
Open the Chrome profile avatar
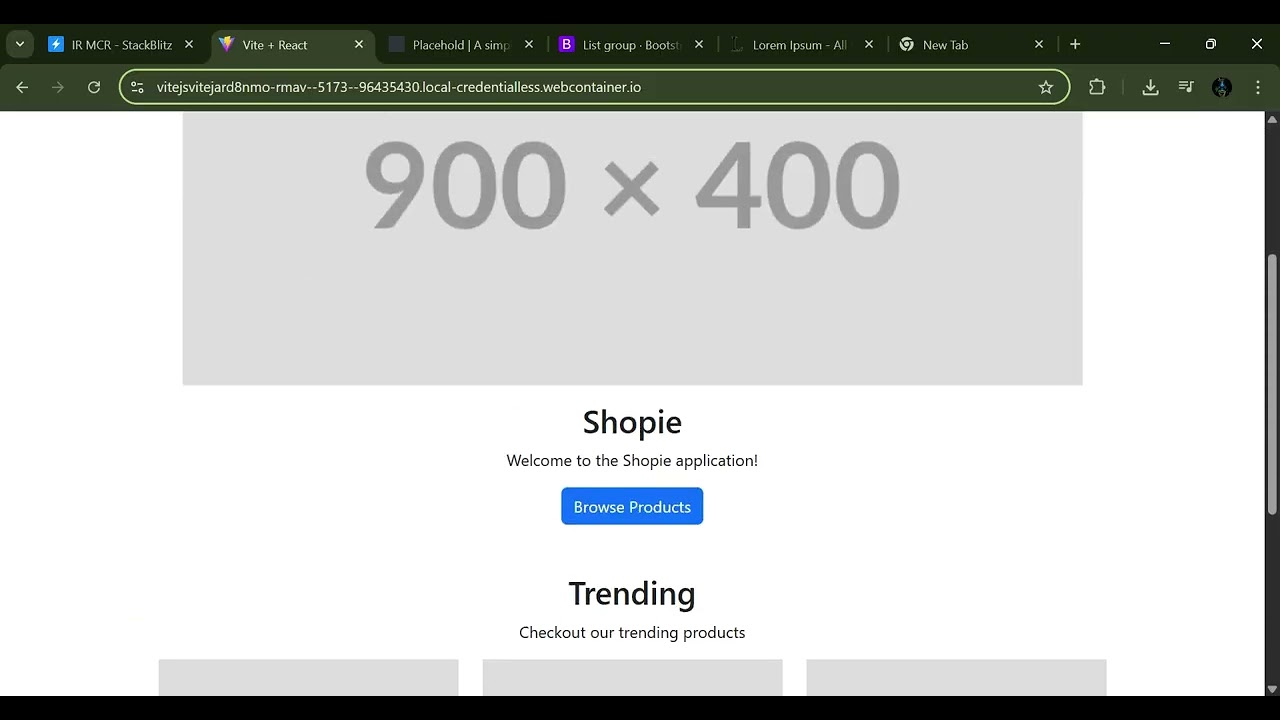(1222, 87)
